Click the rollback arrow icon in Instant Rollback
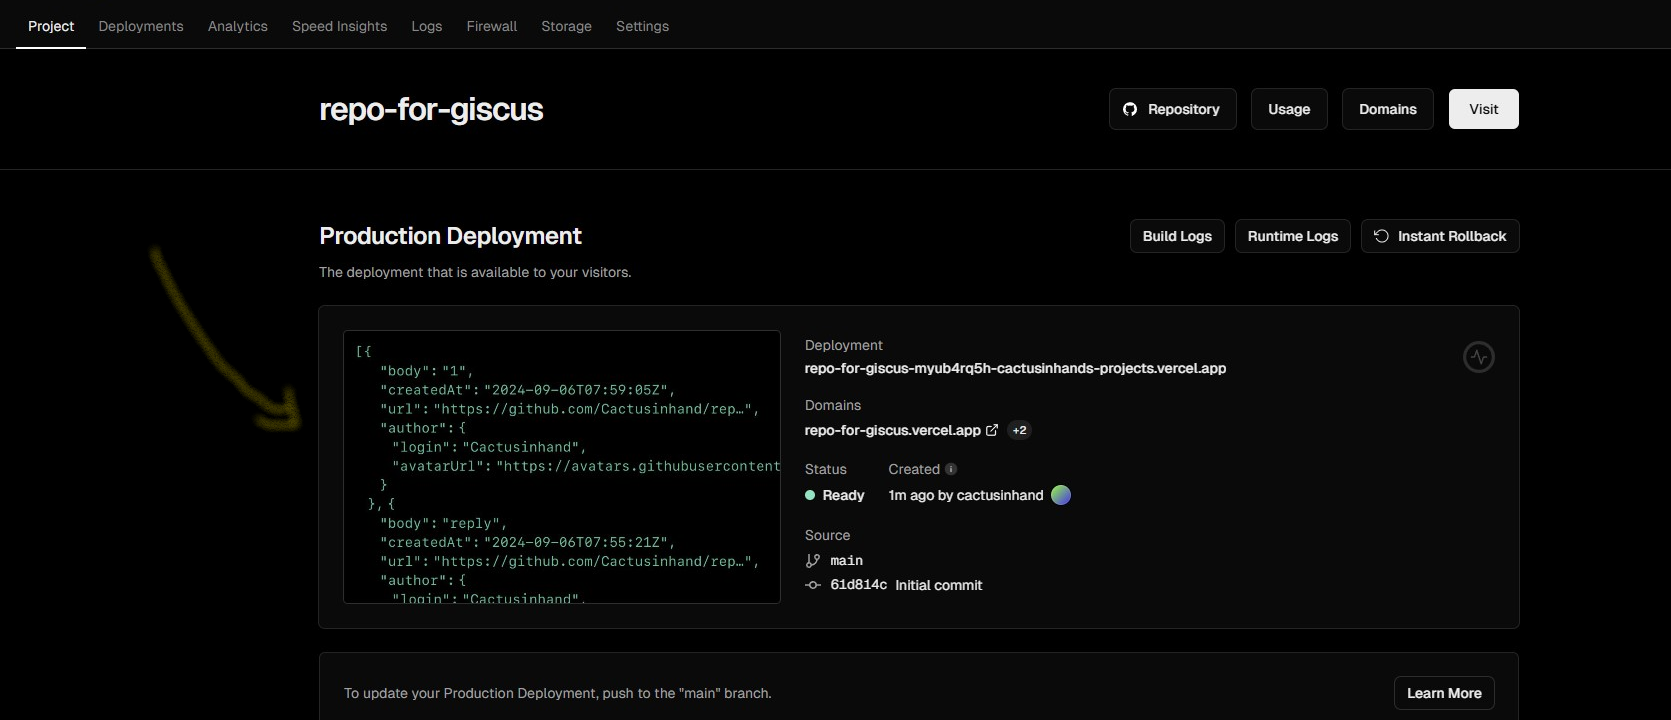Screen dimensions: 1671x720 (1381, 236)
